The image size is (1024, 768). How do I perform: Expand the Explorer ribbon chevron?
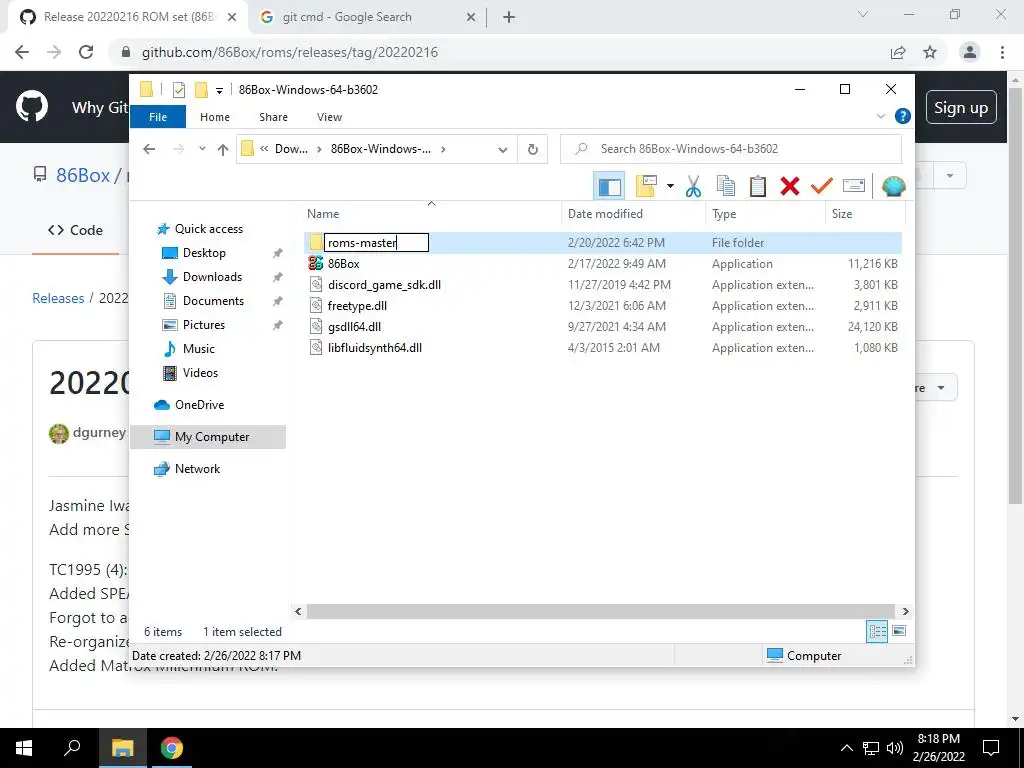tap(880, 116)
